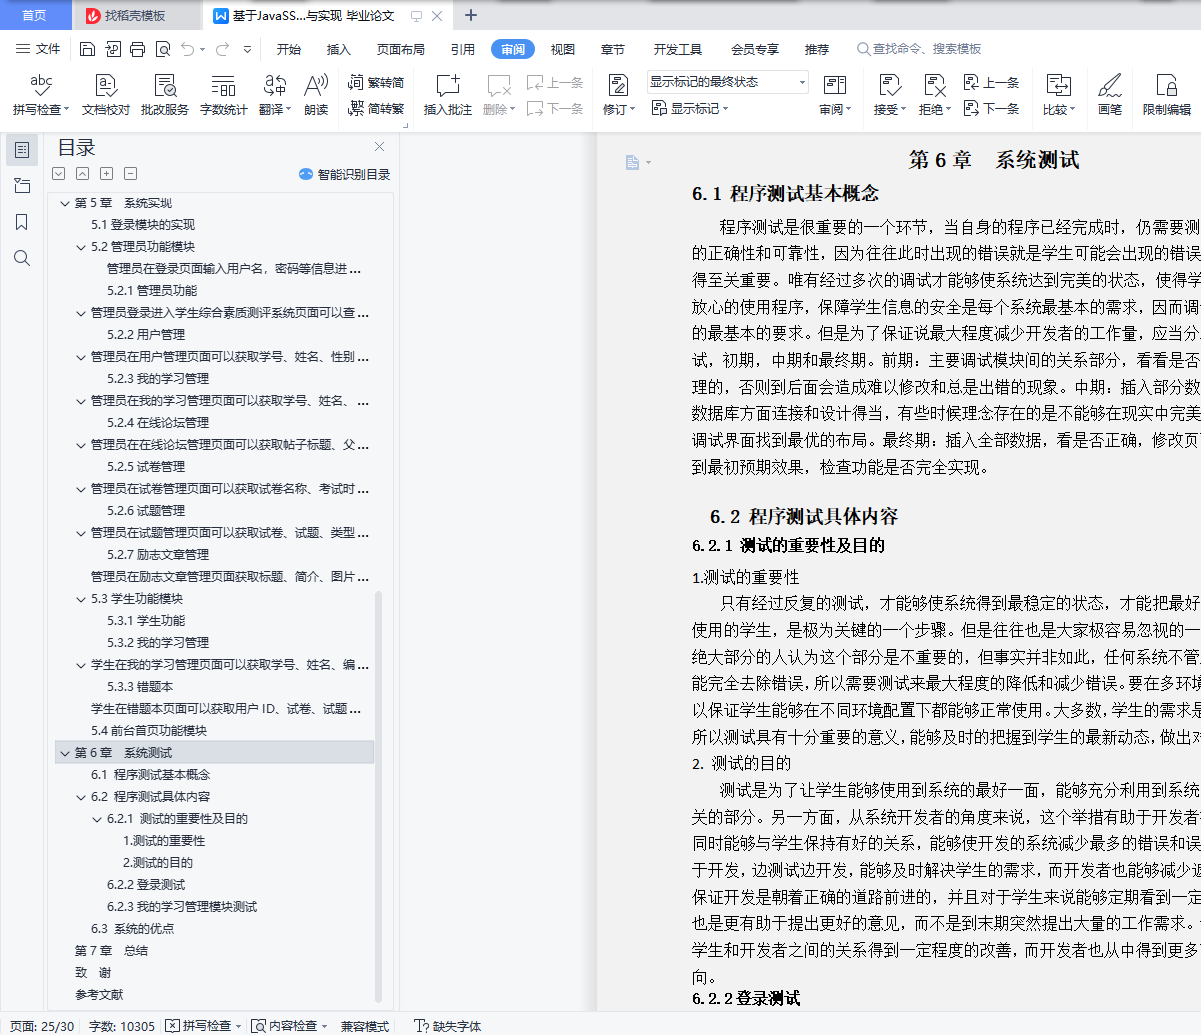Click the Save icon in quick toolbar
The width and height of the screenshot is (1201, 1035).
[x=88, y=49]
